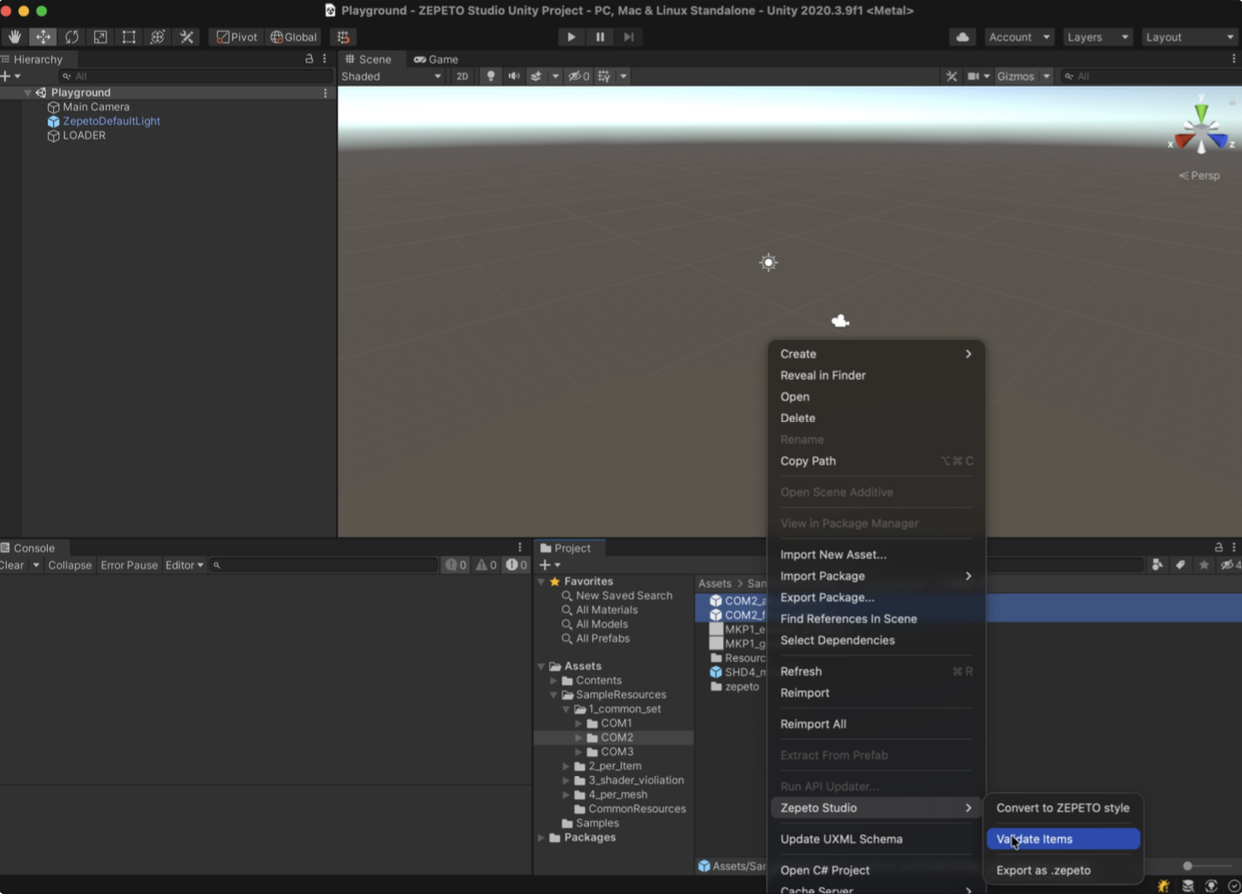This screenshot has height=896, width=1242.
Task: Select the Hand tool in the toolbar
Action: click(x=14, y=37)
